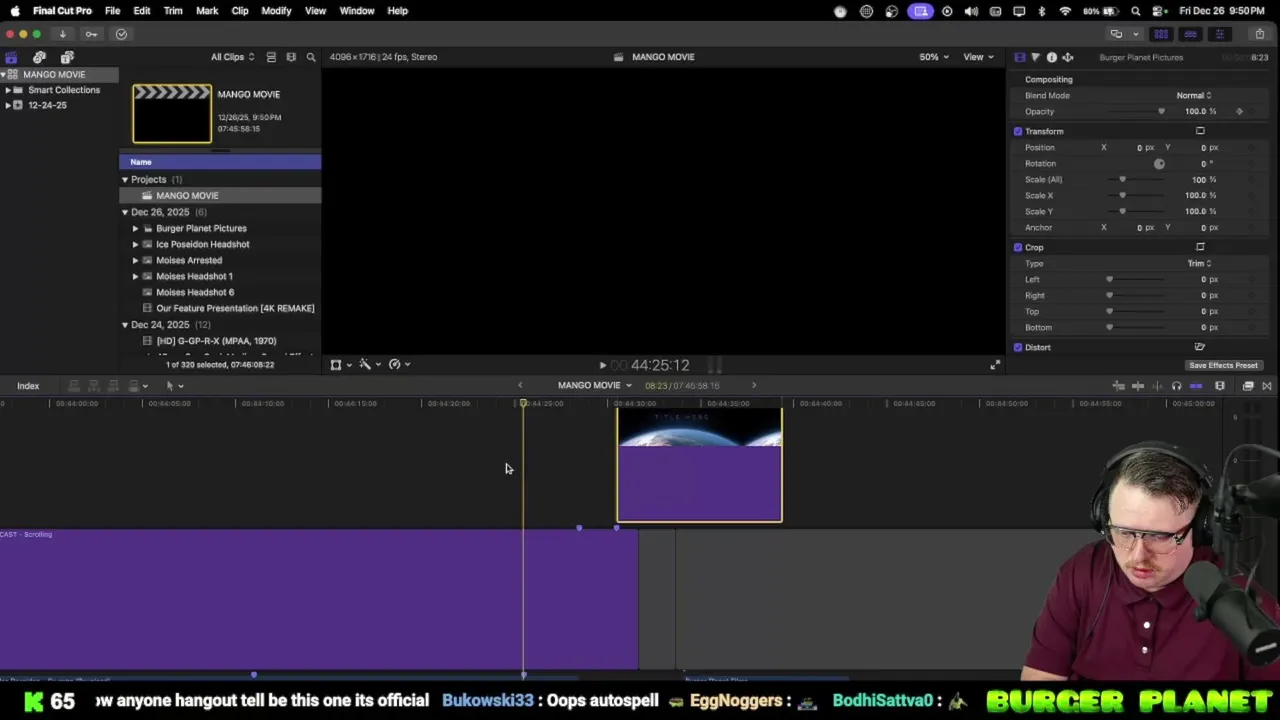The image size is (1280, 720).
Task: Open the viewer View options menu
Action: coord(978,57)
